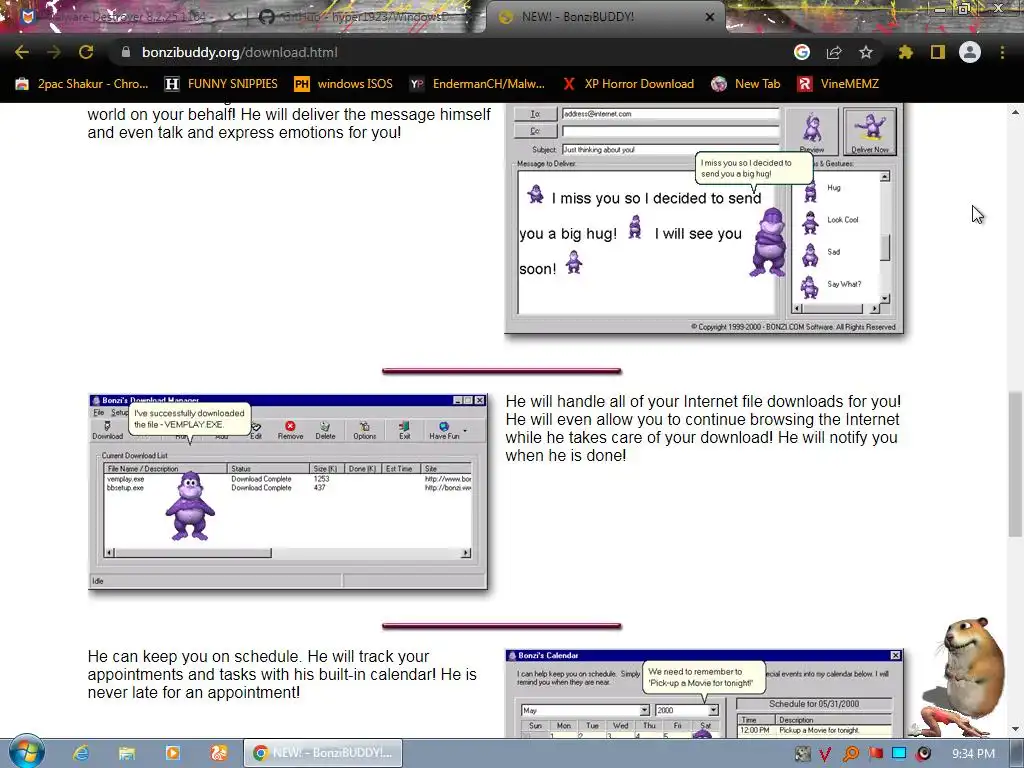Viewport: 1024px width, 768px height.
Task: Open Windows Media Player from the taskbar
Action: click(172, 753)
